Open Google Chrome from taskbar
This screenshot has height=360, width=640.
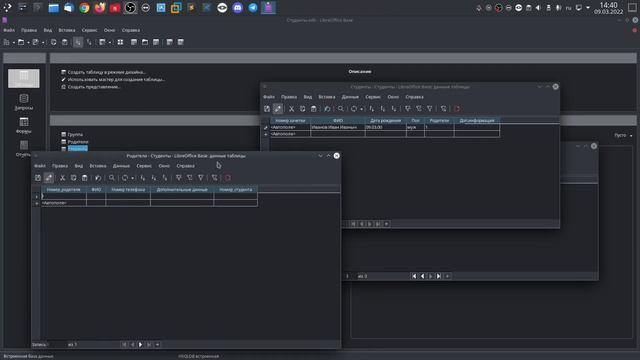pyautogui.click(x=84, y=8)
